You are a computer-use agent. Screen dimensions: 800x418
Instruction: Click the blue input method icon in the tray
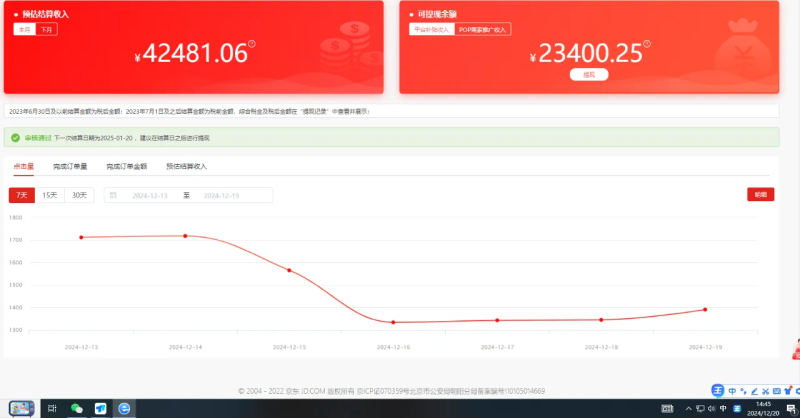click(737, 408)
